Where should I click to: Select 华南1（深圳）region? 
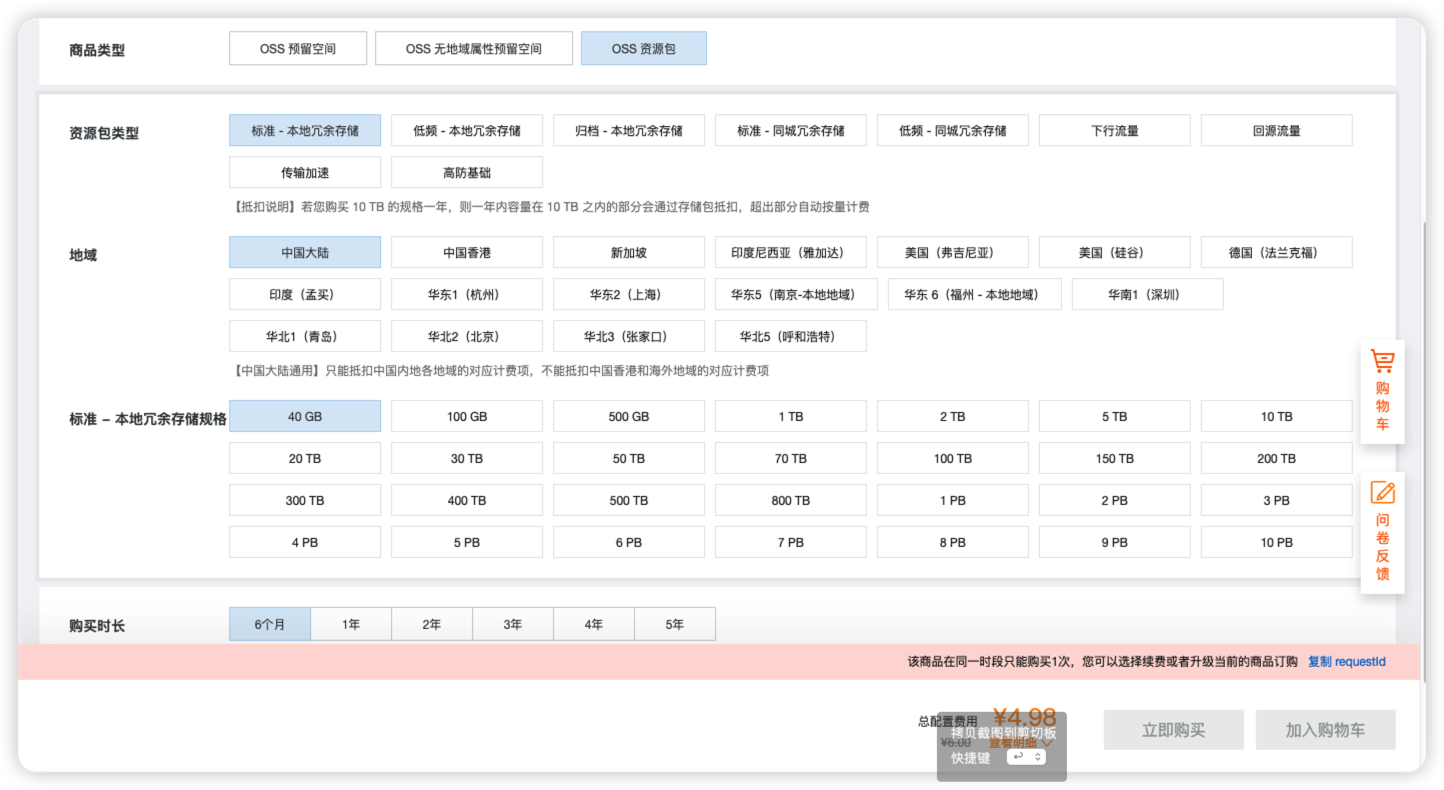point(1148,294)
